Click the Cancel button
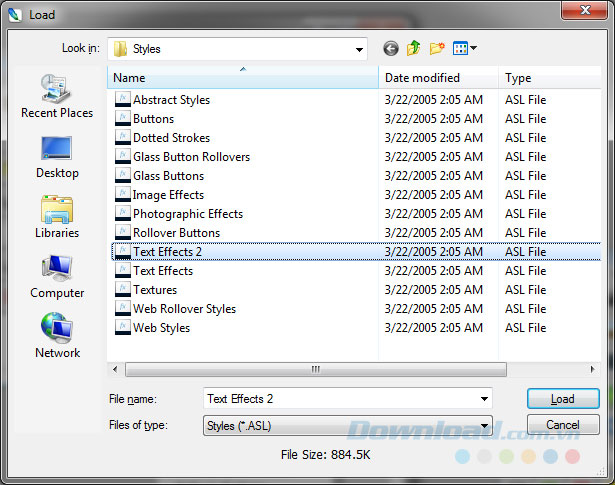Image resolution: width=615 pixels, height=485 pixels. pos(563,425)
